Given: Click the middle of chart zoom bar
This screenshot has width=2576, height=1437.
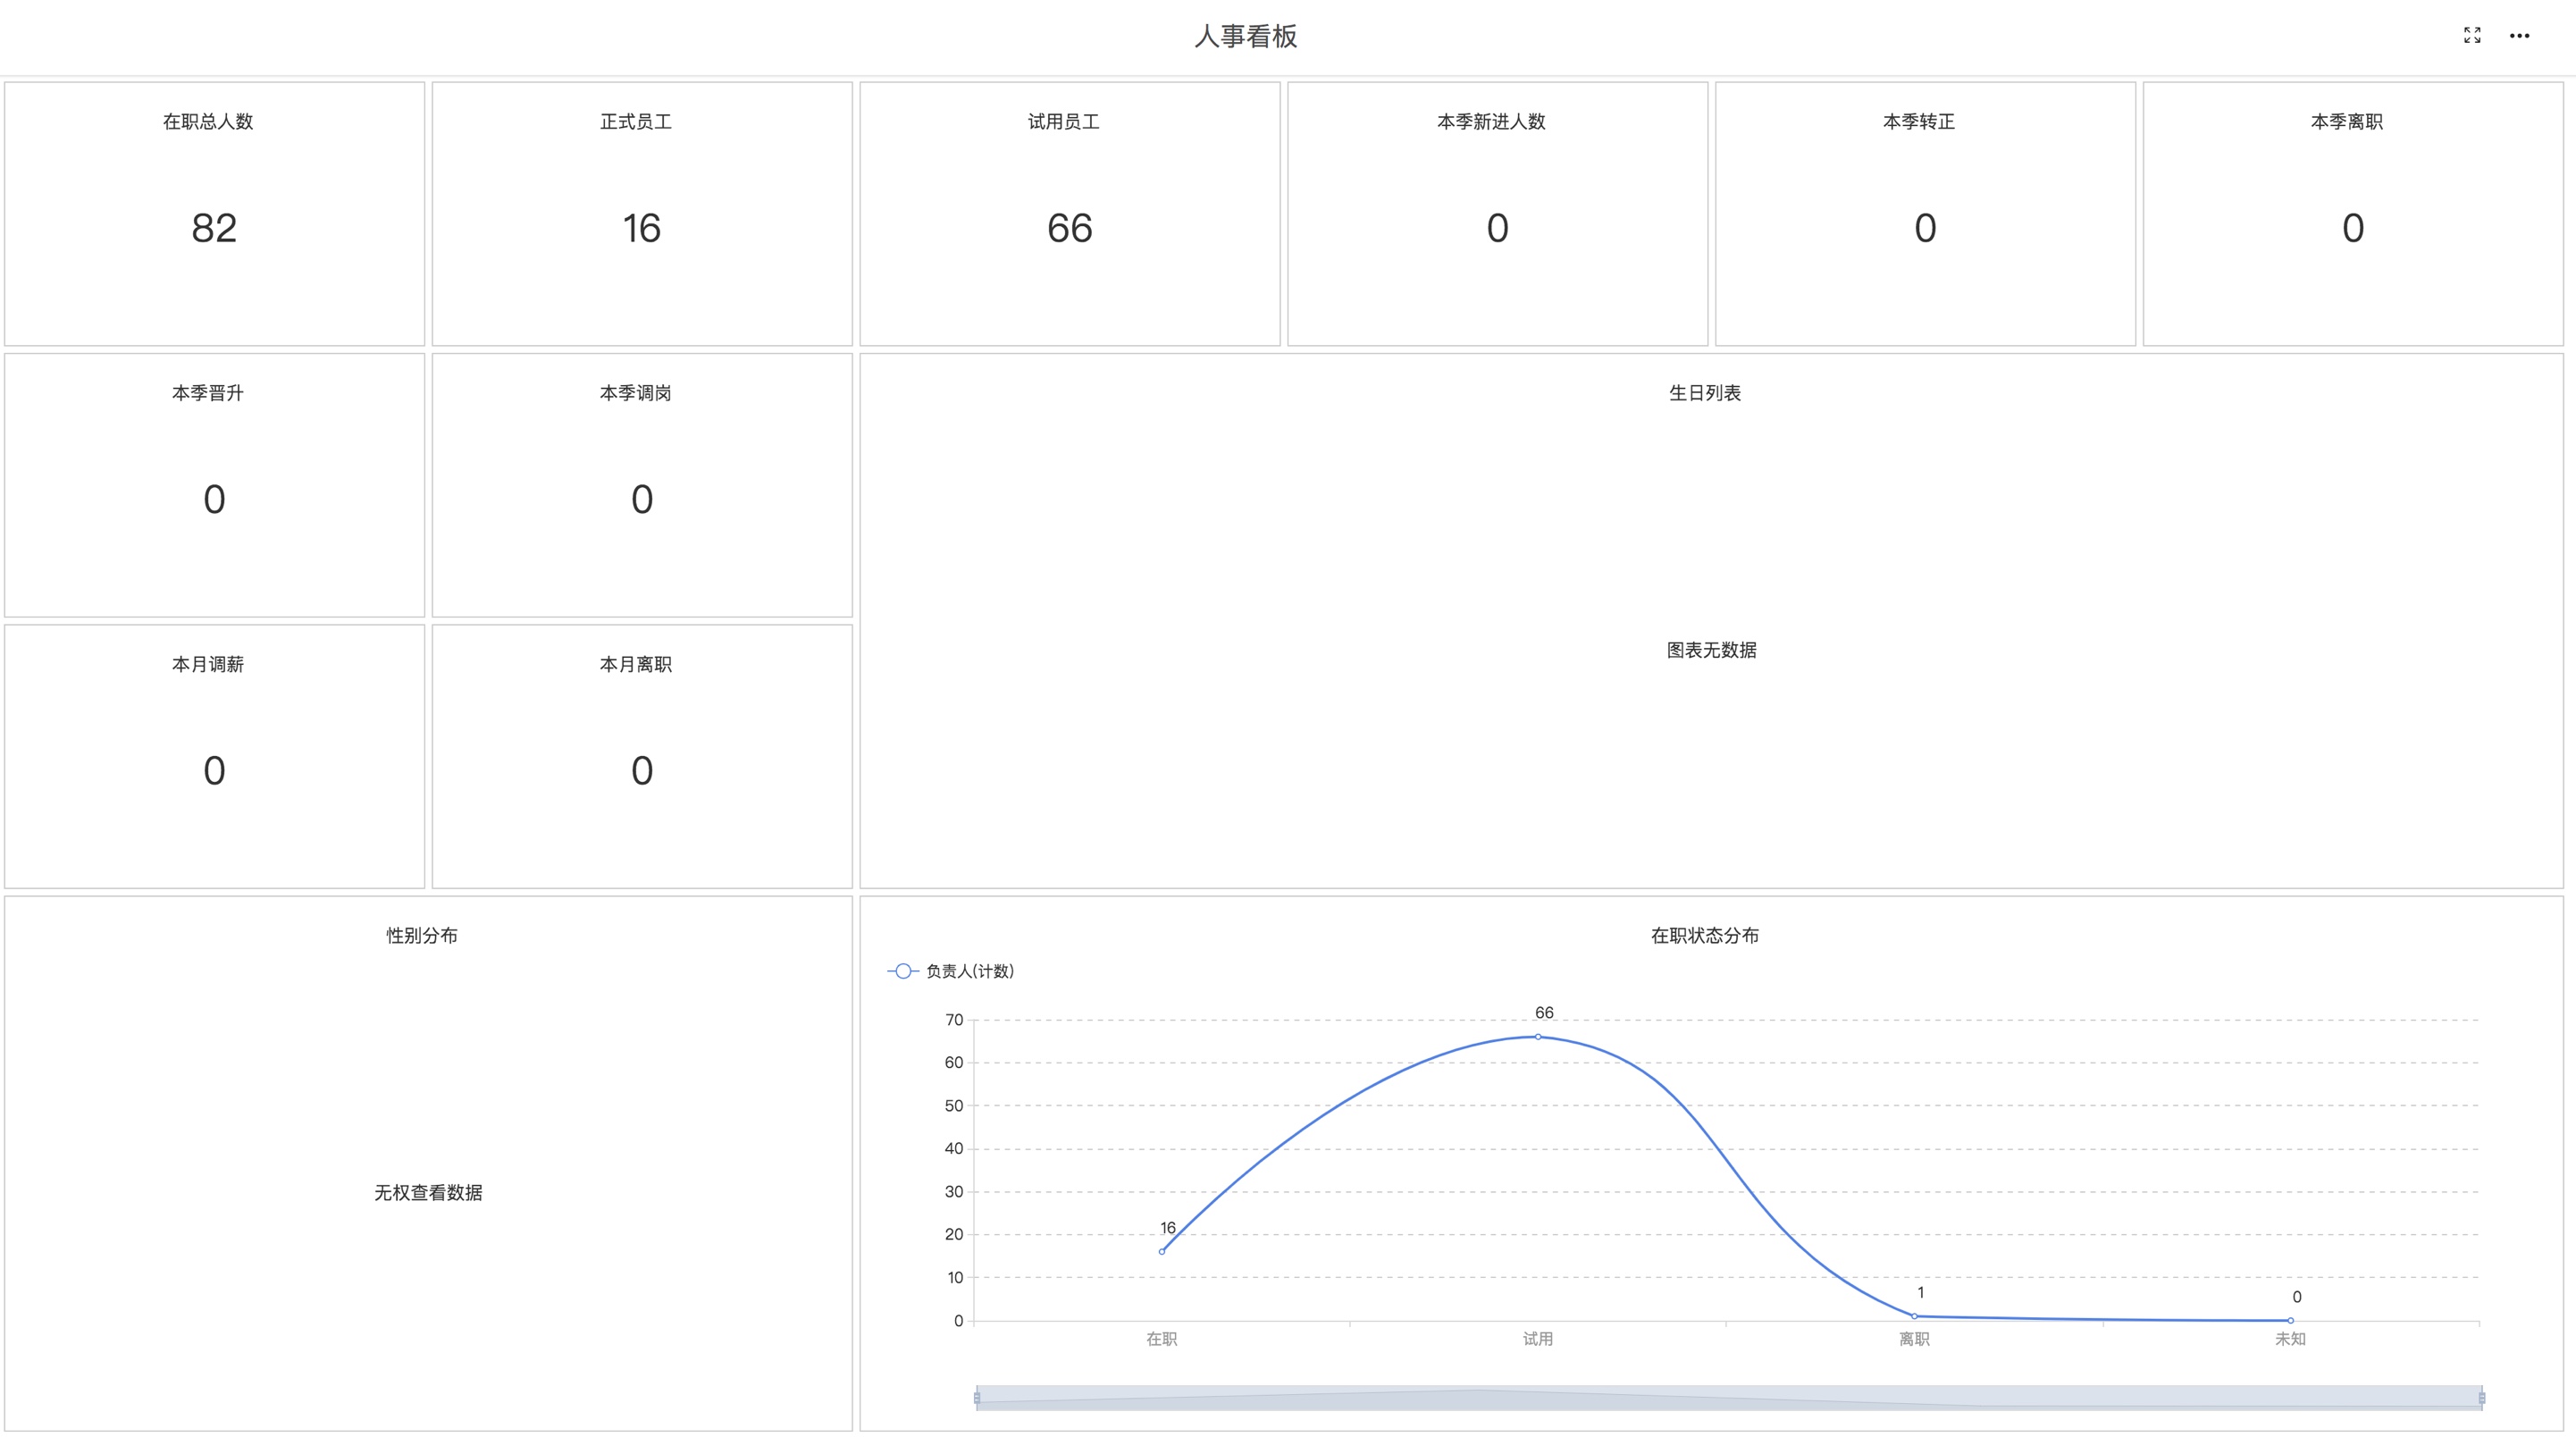Looking at the screenshot, I should (x=1728, y=1397).
